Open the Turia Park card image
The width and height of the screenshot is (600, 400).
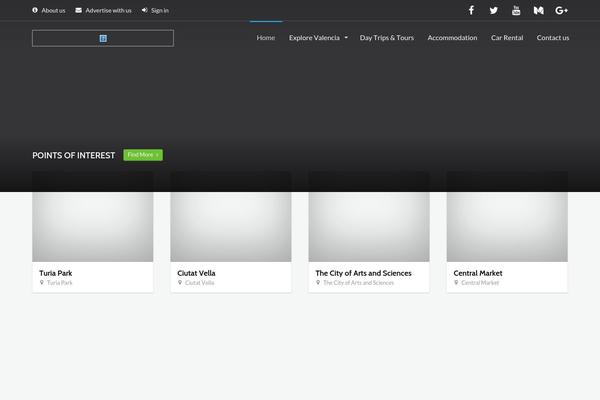[93, 217]
